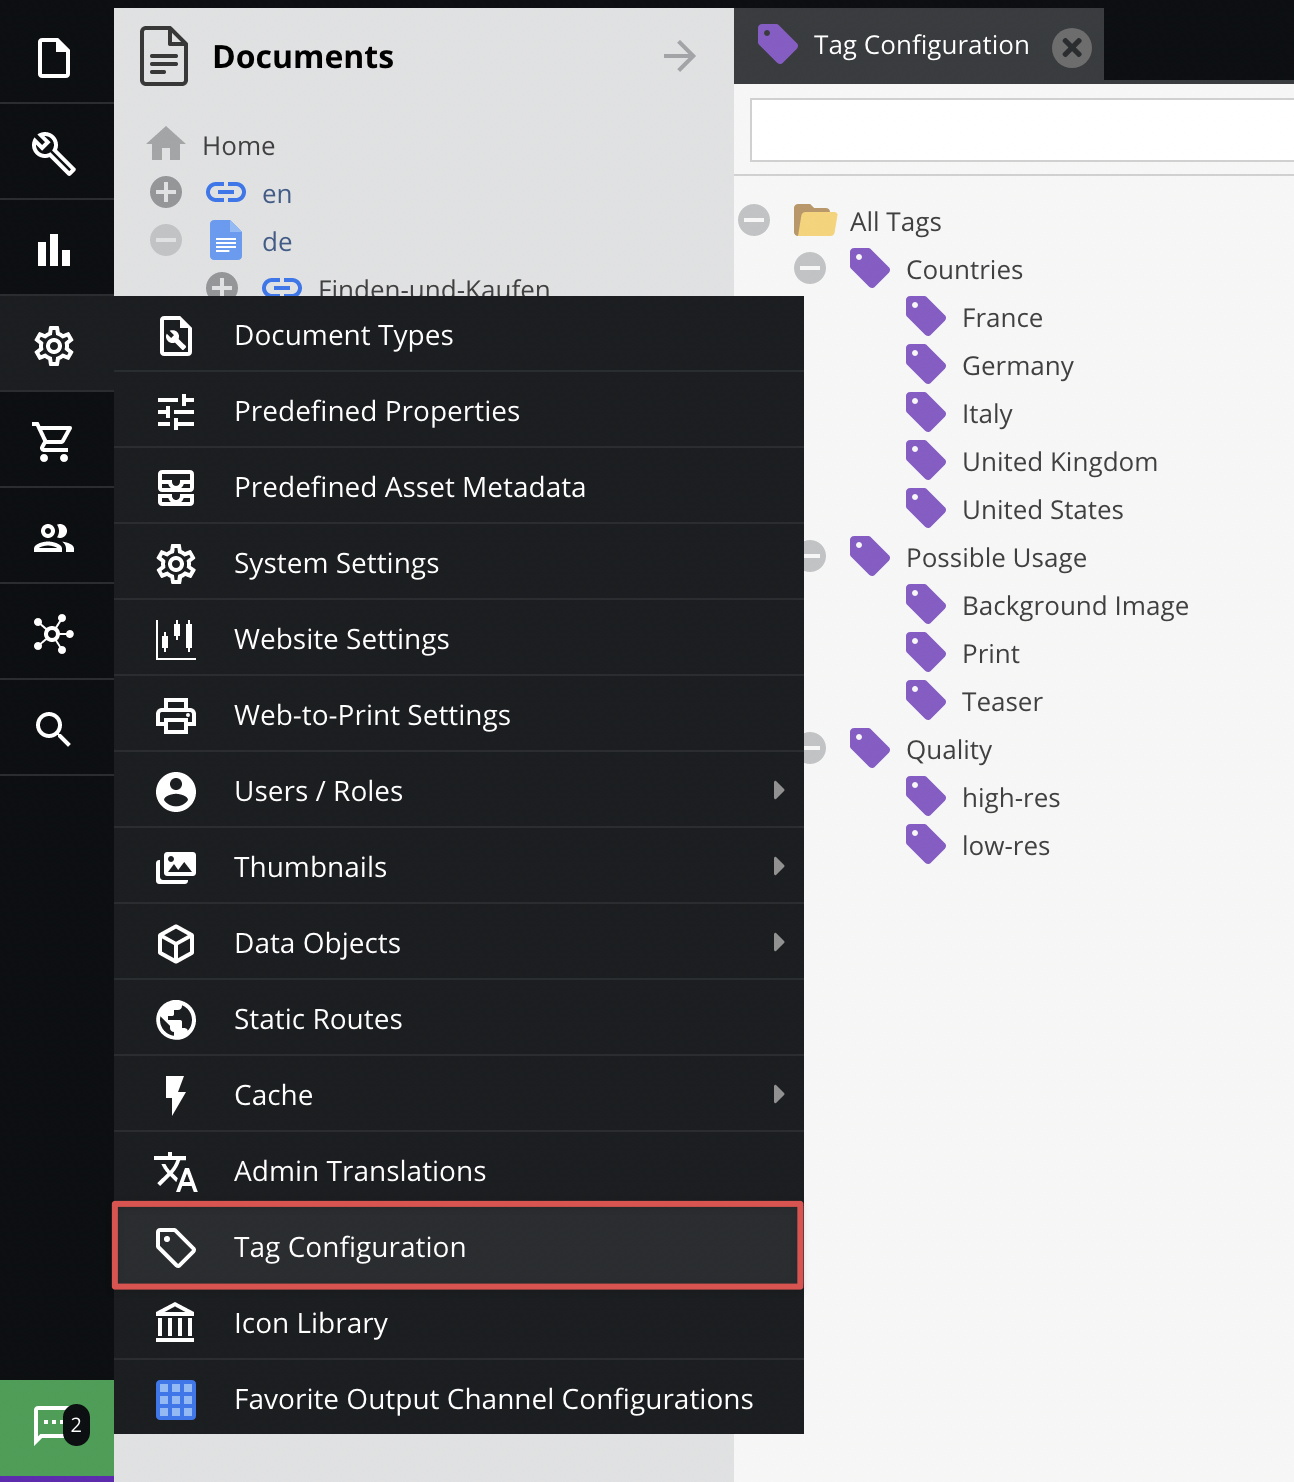Choose Icon Library from the menu
This screenshot has width=1294, height=1482.
click(459, 1323)
